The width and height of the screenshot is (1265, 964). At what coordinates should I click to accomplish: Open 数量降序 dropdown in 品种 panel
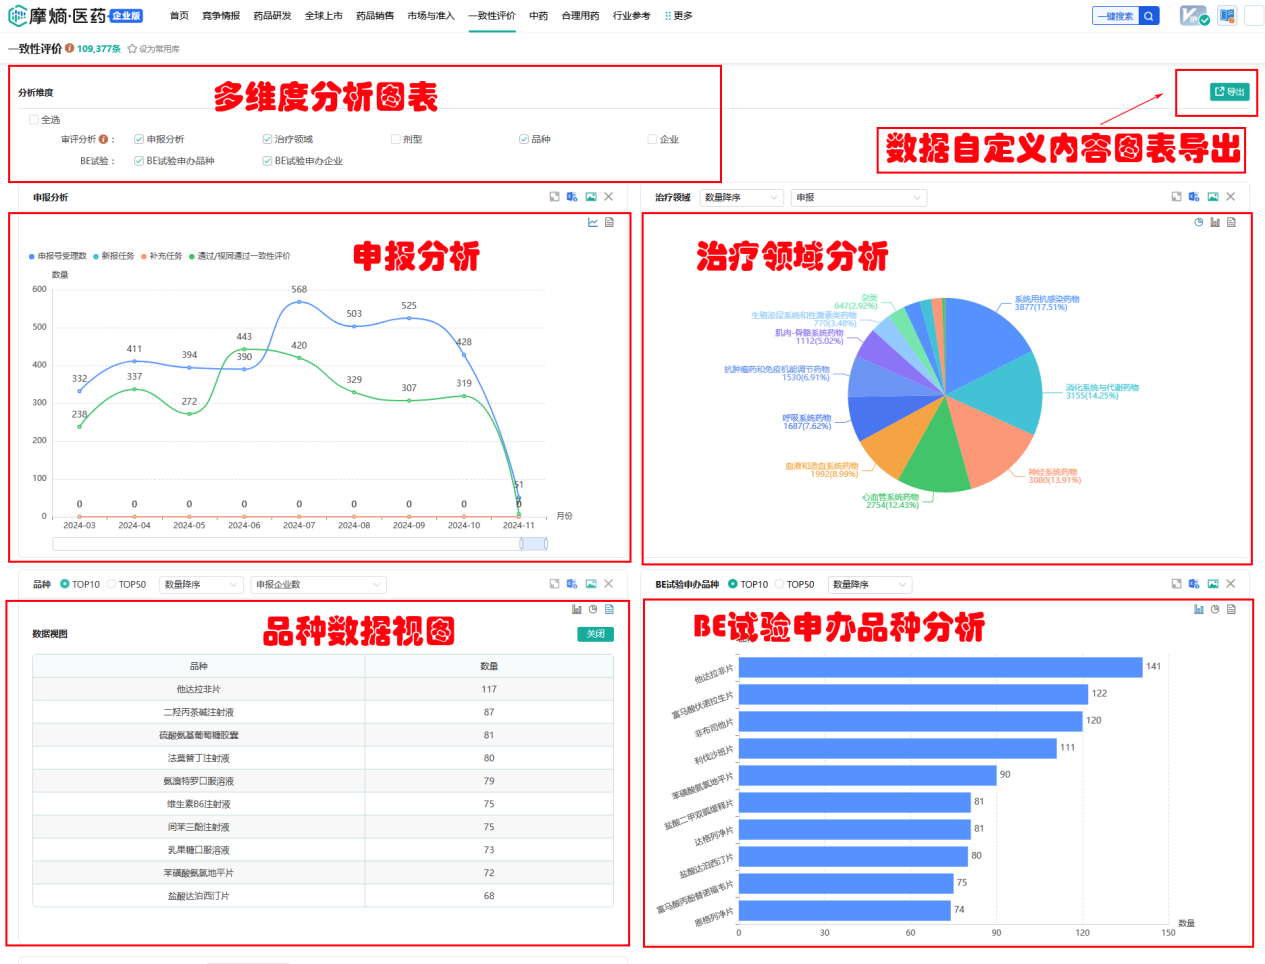(x=201, y=585)
